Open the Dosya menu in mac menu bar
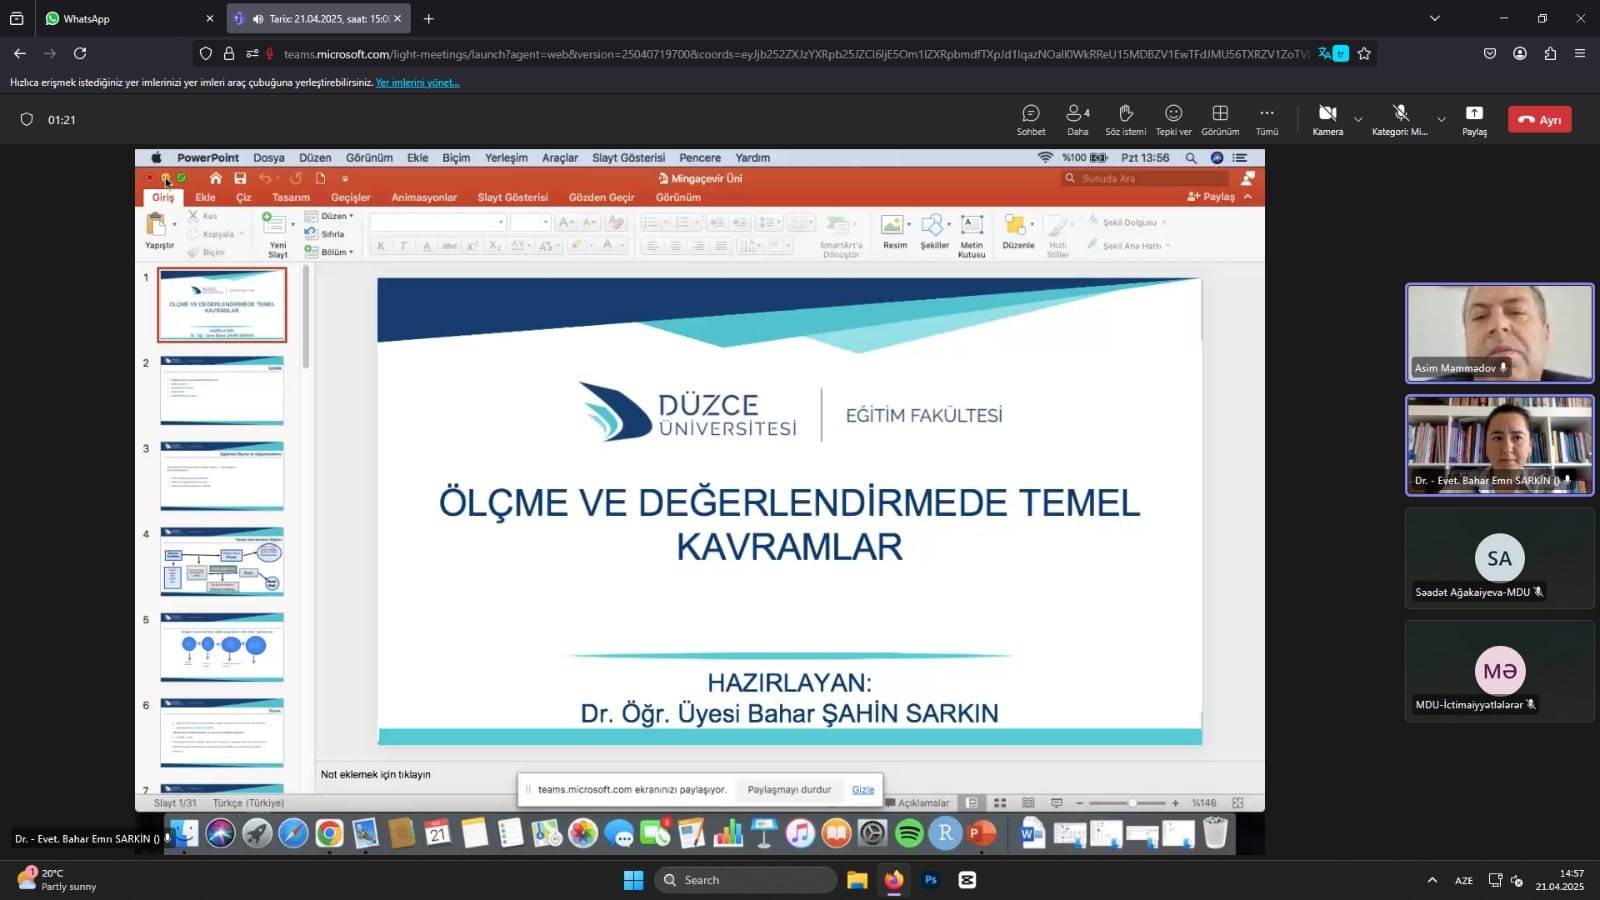1600x900 pixels. [268, 158]
